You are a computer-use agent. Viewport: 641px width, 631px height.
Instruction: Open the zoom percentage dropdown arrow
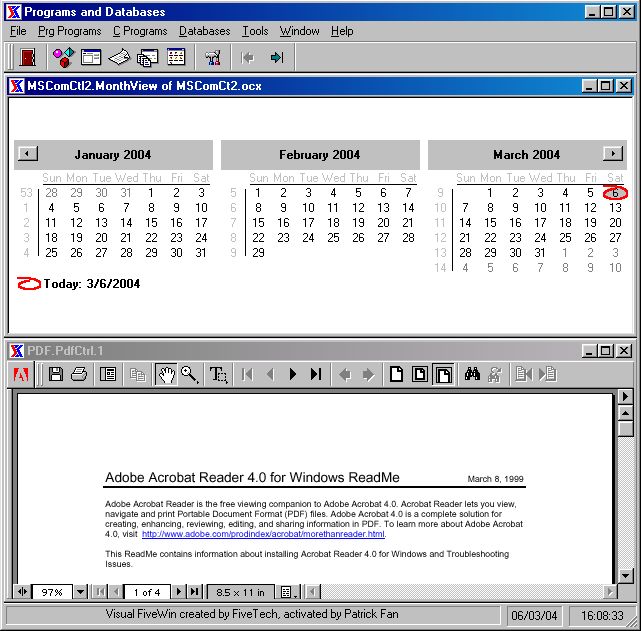click(x=81, y=592)
